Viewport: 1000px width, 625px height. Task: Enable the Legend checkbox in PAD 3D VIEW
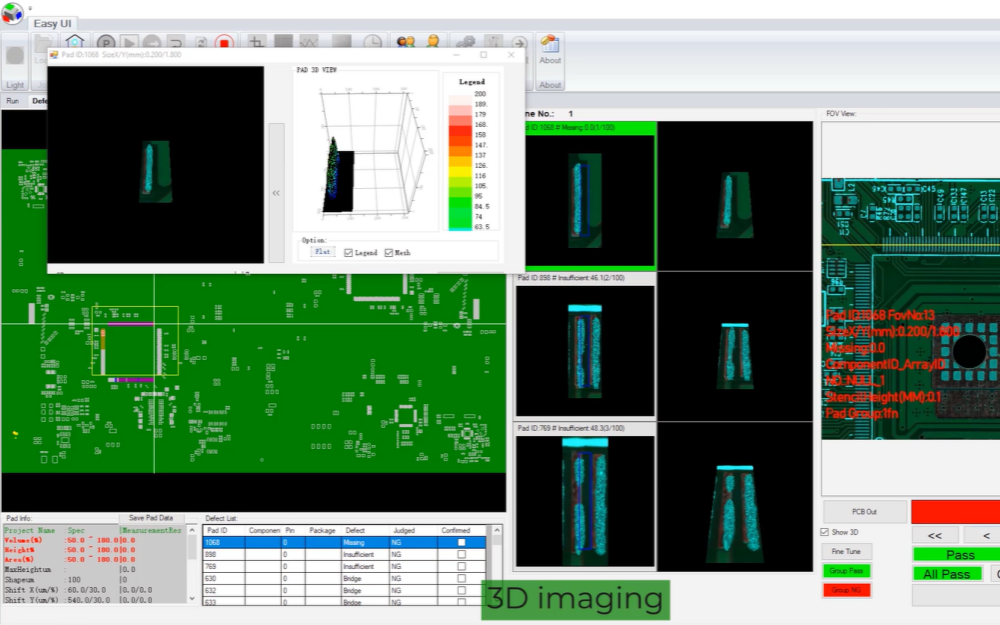(x=348, y=253)
